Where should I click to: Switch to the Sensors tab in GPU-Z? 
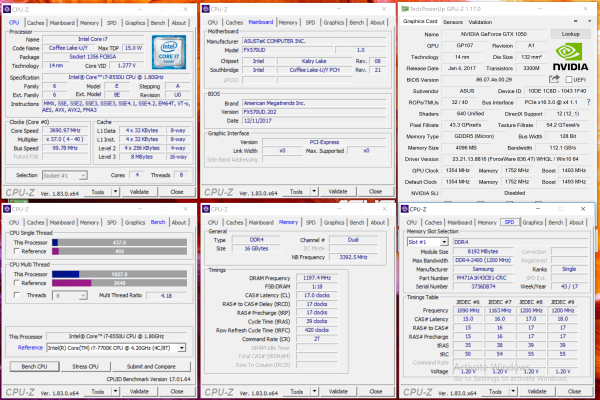[x=453, y=22]
